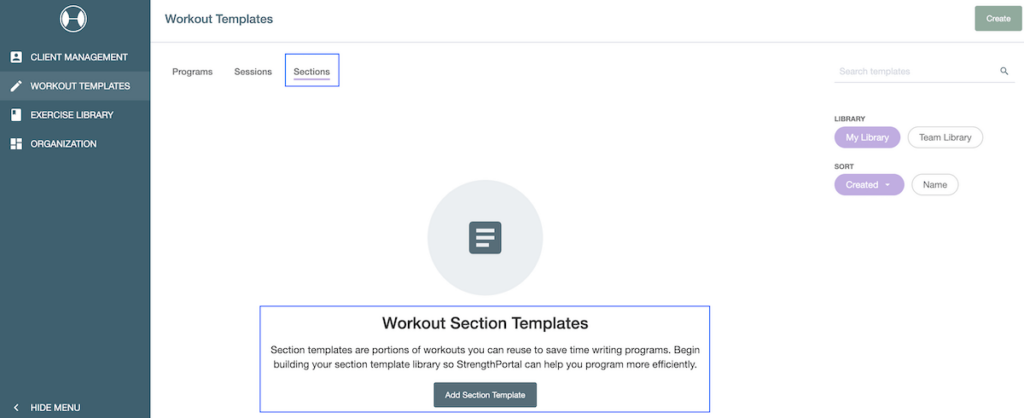This screenshot has height=418, width=1024.
Task: Click the search magnifier icon
Action: click(1004, 72)
